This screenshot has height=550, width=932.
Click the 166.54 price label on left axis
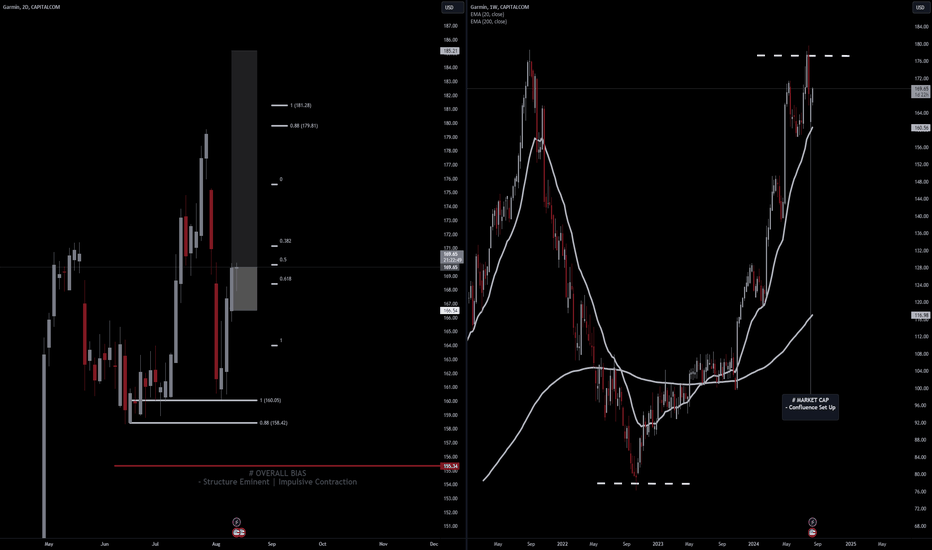[450, 310]
